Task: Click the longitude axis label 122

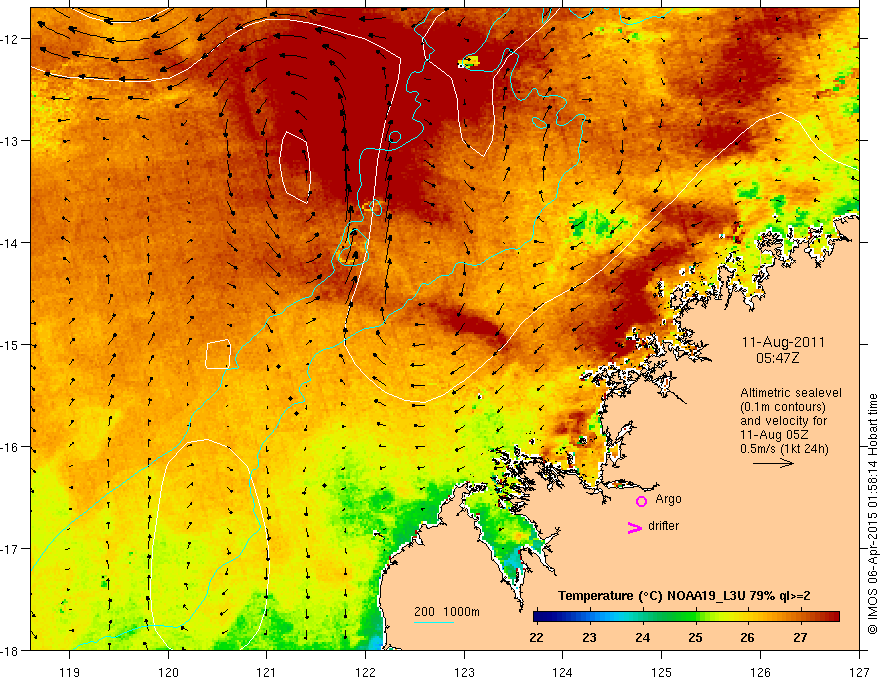Action: coord(365,672)
